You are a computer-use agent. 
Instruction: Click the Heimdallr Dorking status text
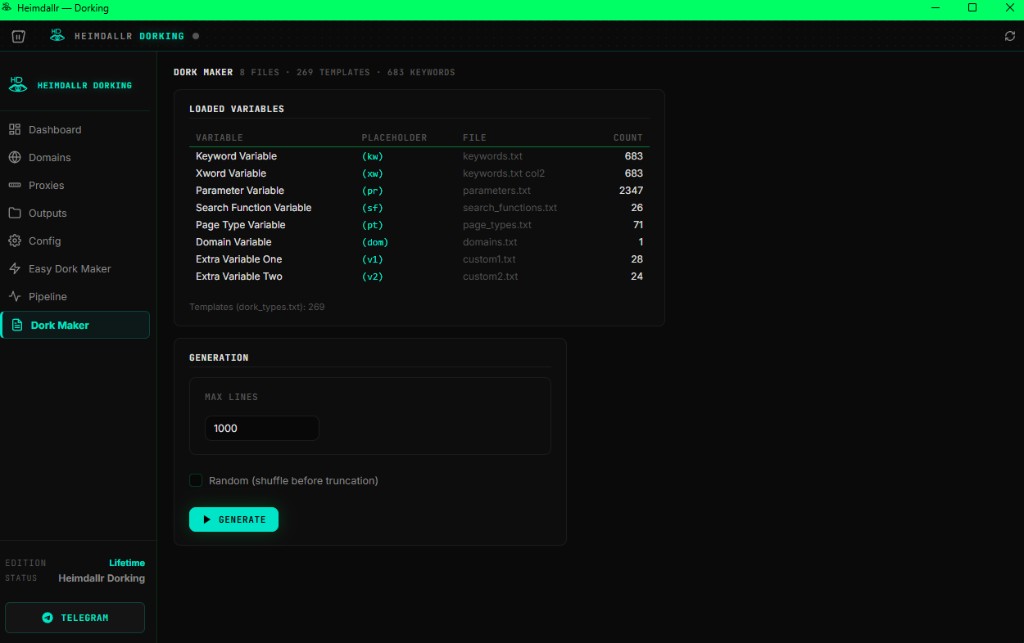pyautogui.click(x=101, y=578)
